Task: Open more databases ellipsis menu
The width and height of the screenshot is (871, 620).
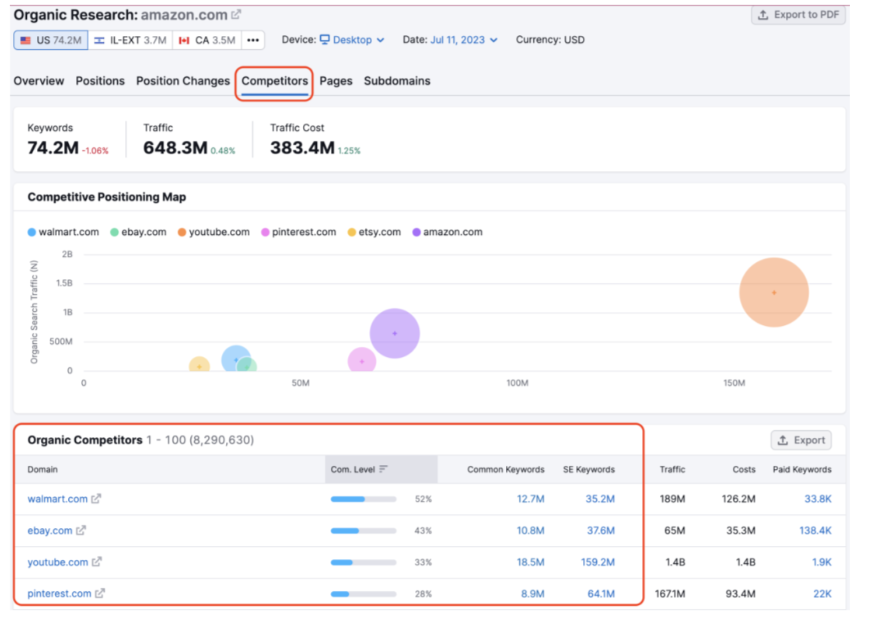Action: click(253, 40)
